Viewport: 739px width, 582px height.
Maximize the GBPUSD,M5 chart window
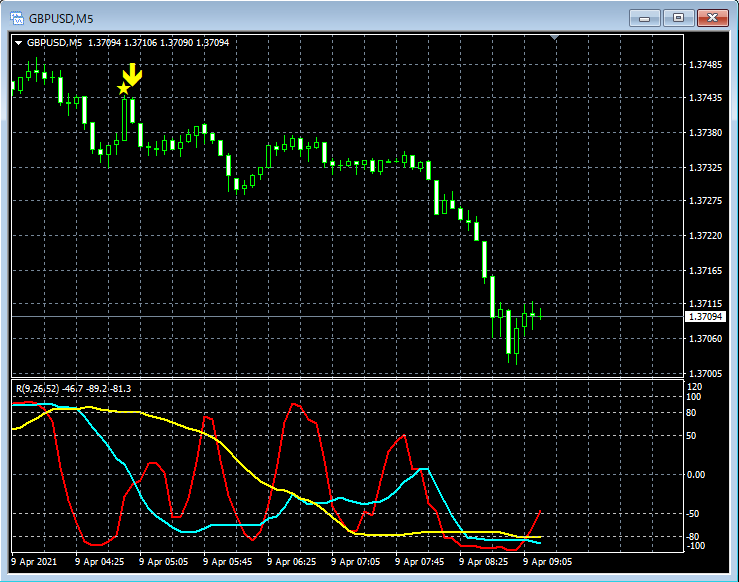click(x=678, y=18)
